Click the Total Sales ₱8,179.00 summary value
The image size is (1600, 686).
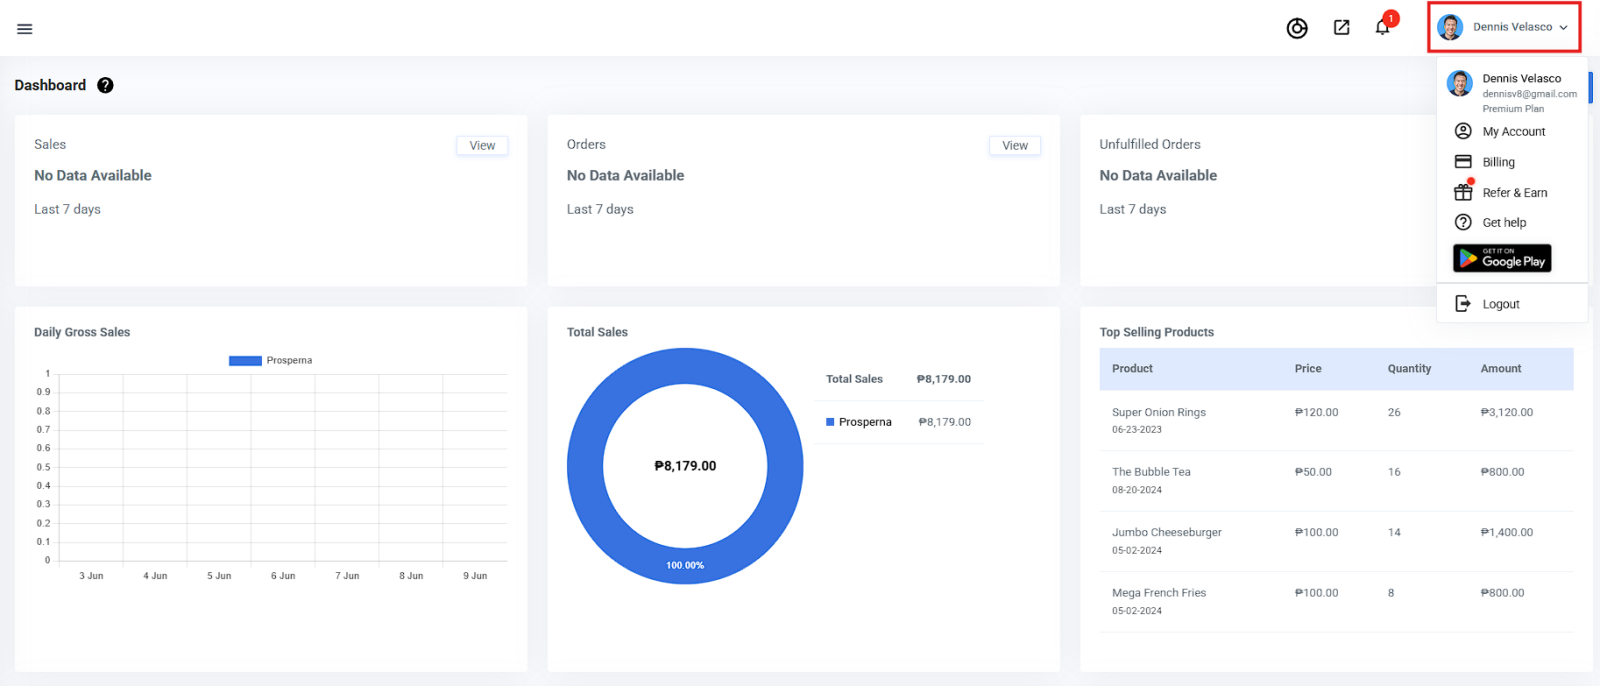(x=944, y=379)
